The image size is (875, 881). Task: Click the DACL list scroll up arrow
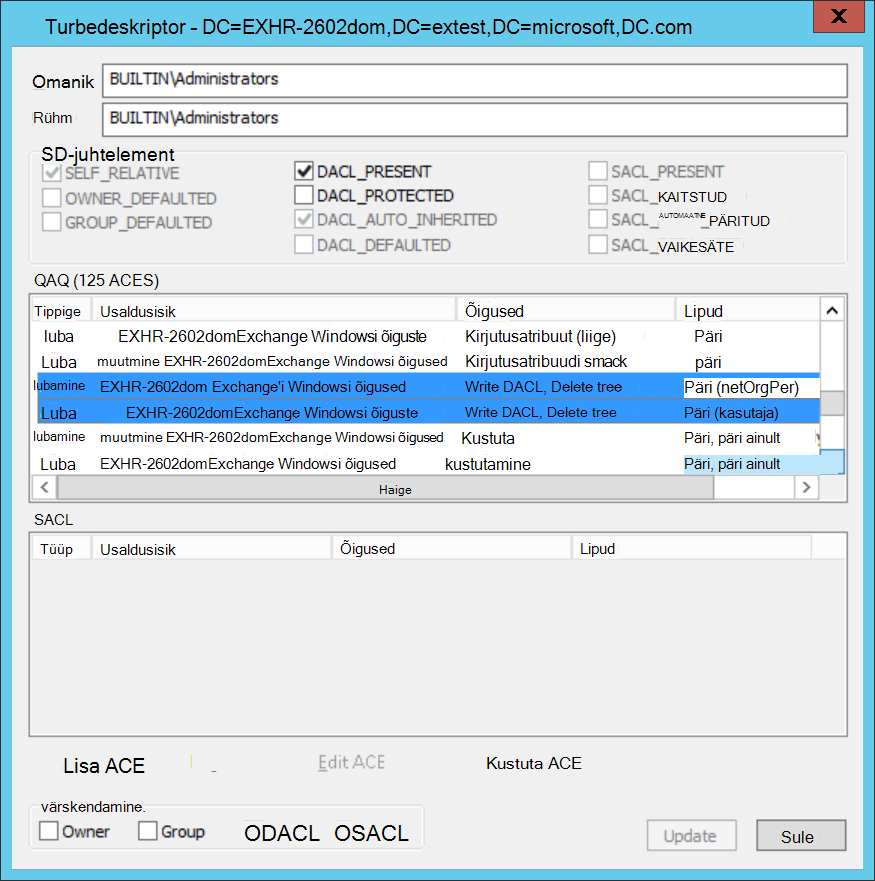(x=832, y=310)
